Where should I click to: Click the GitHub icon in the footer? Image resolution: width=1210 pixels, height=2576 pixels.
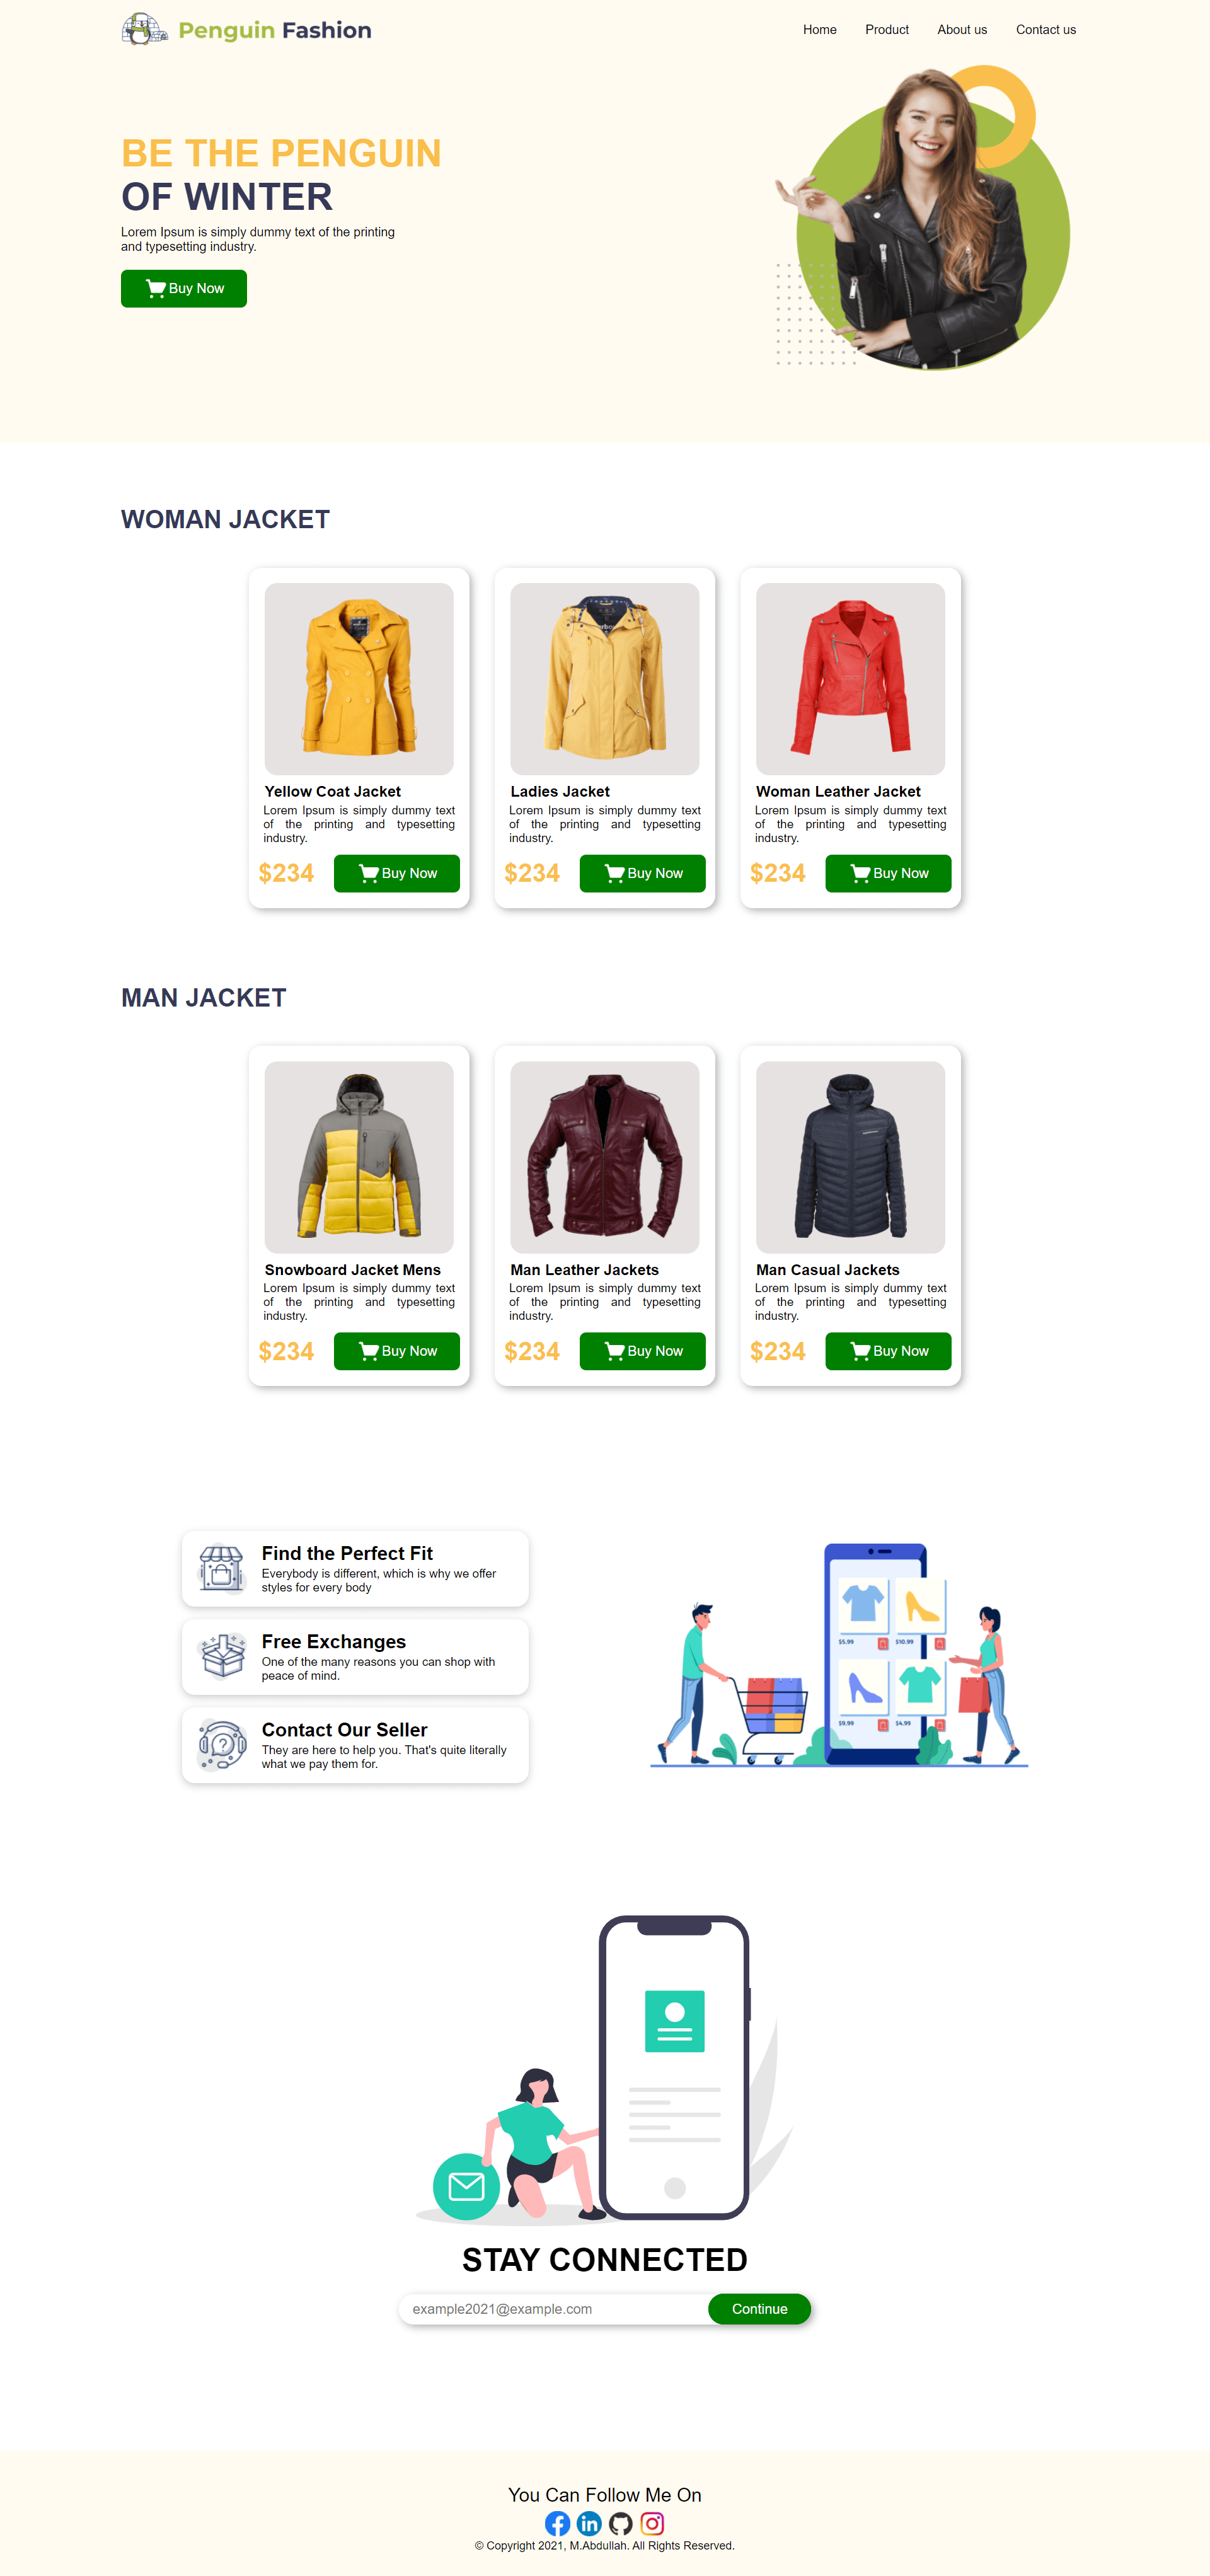click(x=621, y=2523)
